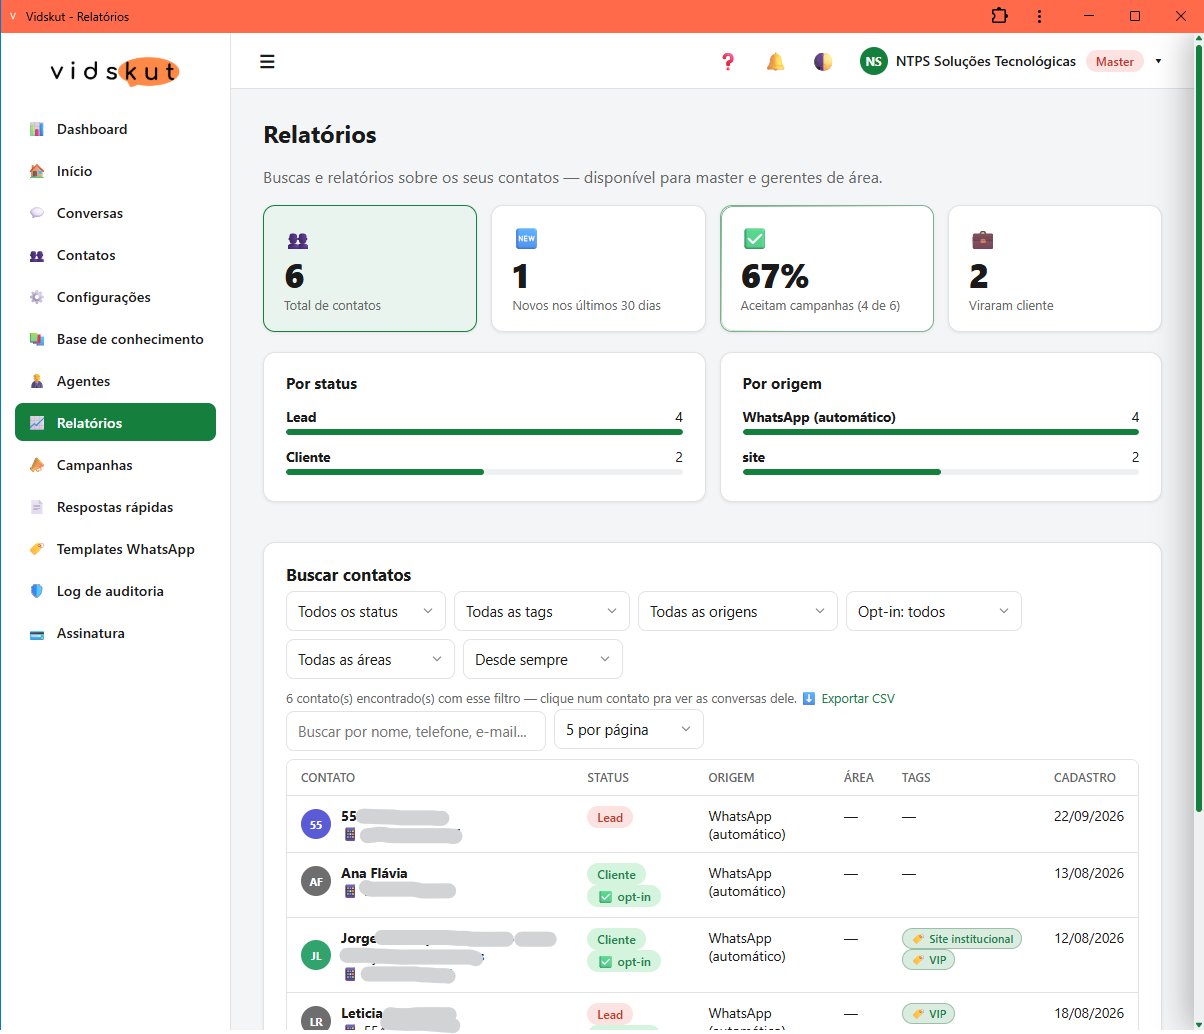
Task: Click the Exportar CSV link
Action: coord(858,698)
